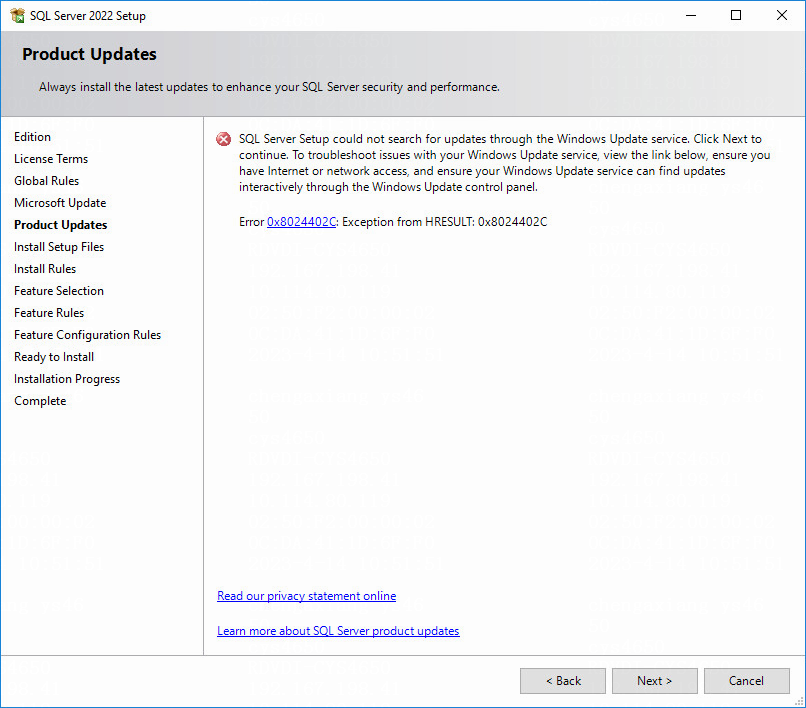Select the Installation Progress step

point(67,379)
